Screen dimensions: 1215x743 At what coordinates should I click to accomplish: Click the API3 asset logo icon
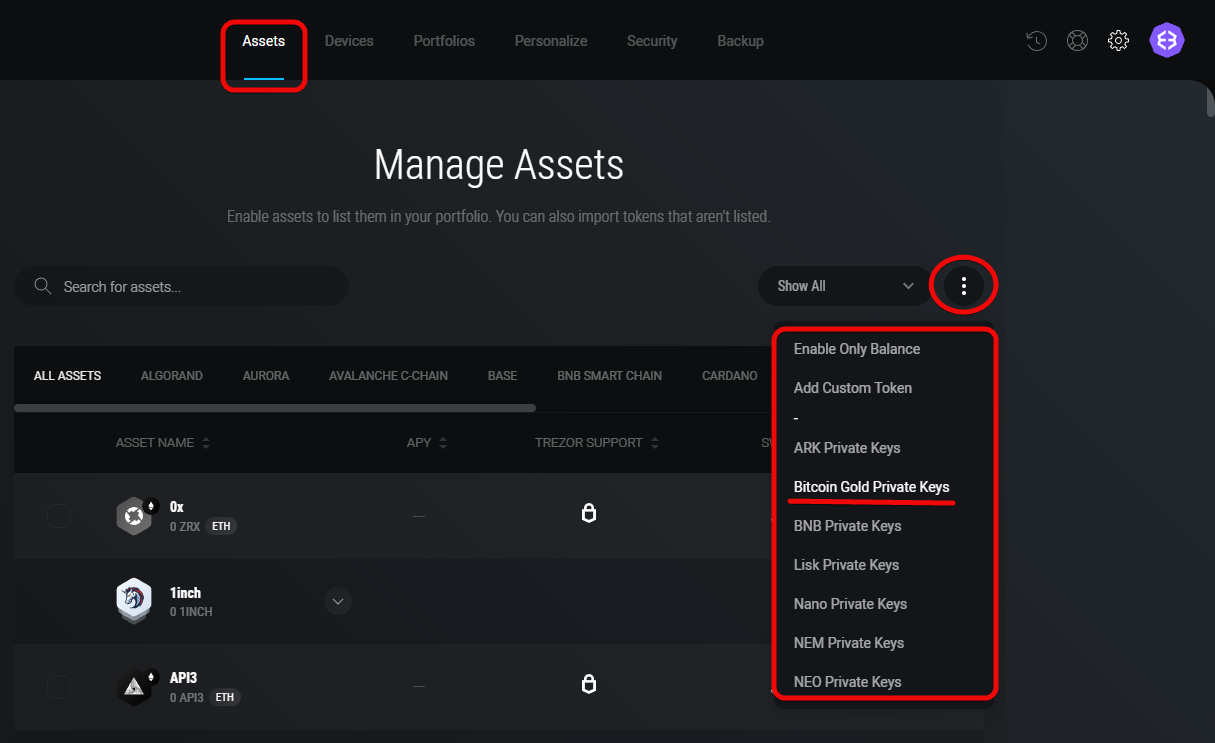pos(134,687)
